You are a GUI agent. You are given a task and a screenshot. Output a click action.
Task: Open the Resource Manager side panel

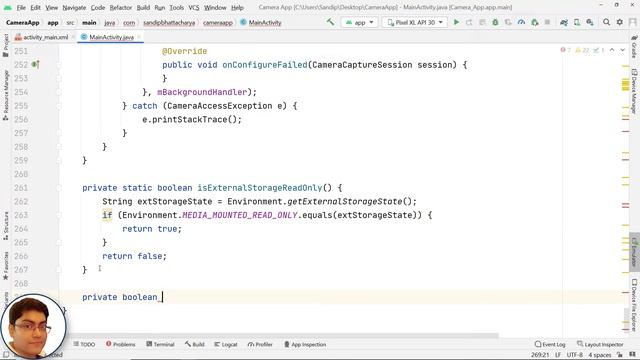click(5, 95)
